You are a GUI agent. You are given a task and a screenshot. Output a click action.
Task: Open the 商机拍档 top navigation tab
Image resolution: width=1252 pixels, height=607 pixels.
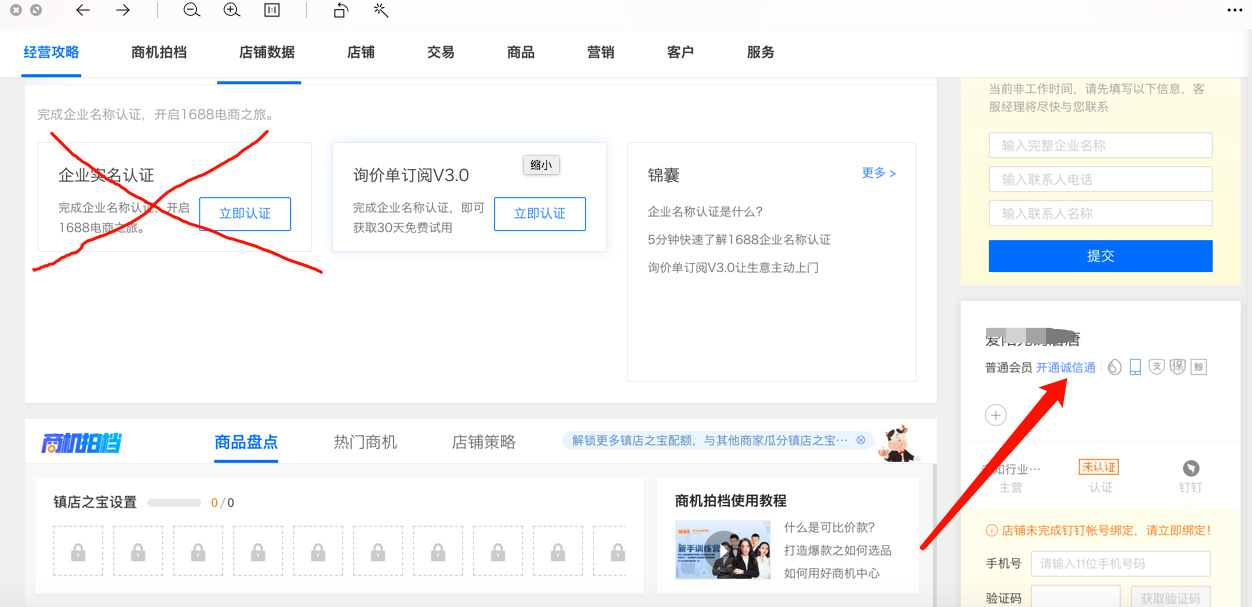tap(159, 52)
